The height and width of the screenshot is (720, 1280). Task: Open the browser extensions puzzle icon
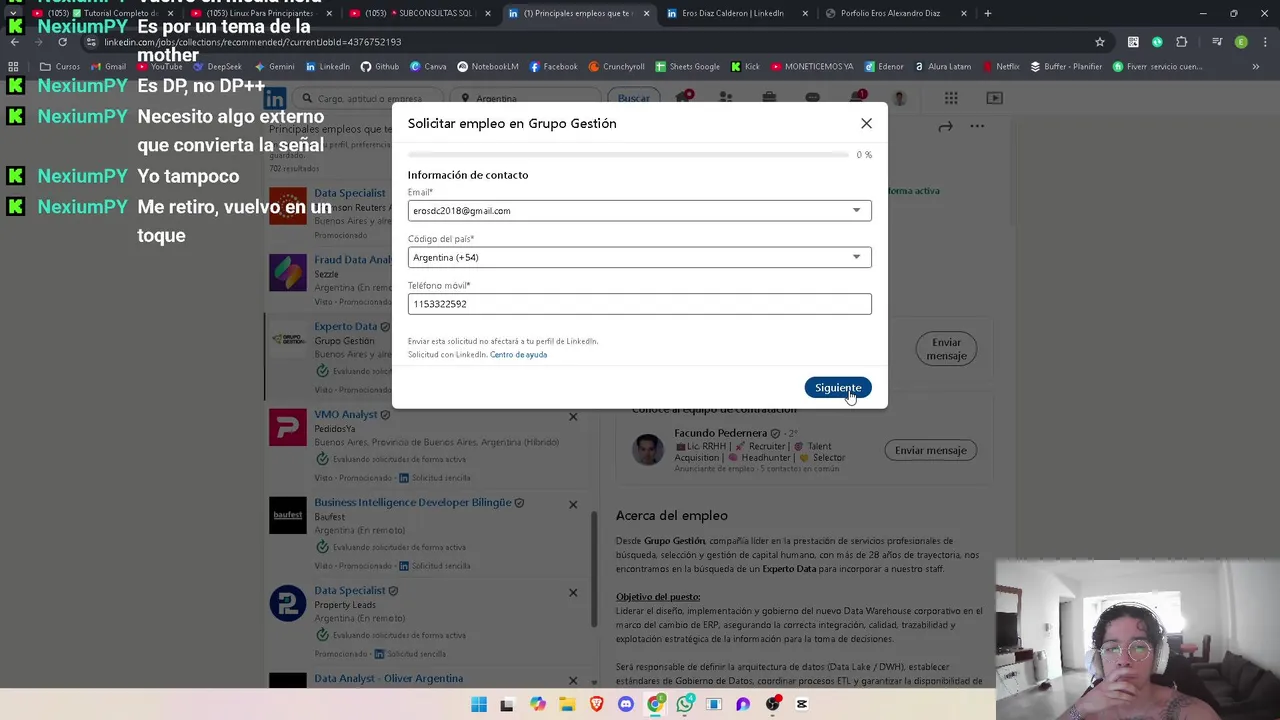pyautogui.click(x=1181, y=42)
